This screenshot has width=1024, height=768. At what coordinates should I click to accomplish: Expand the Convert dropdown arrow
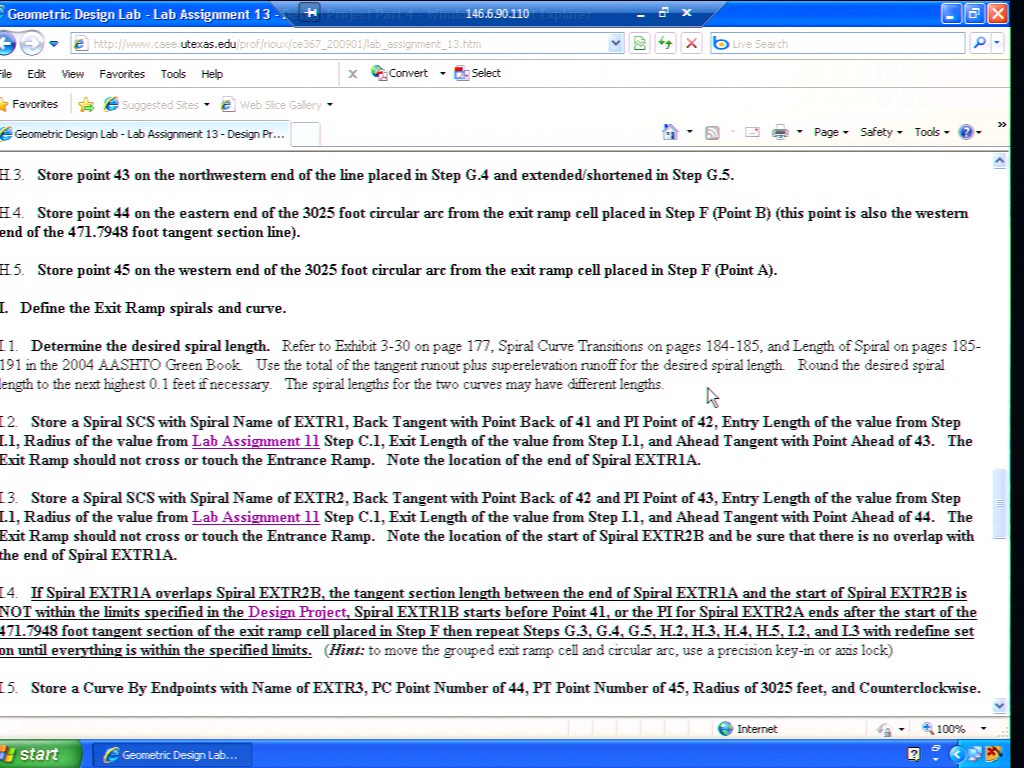coord(442,73)
